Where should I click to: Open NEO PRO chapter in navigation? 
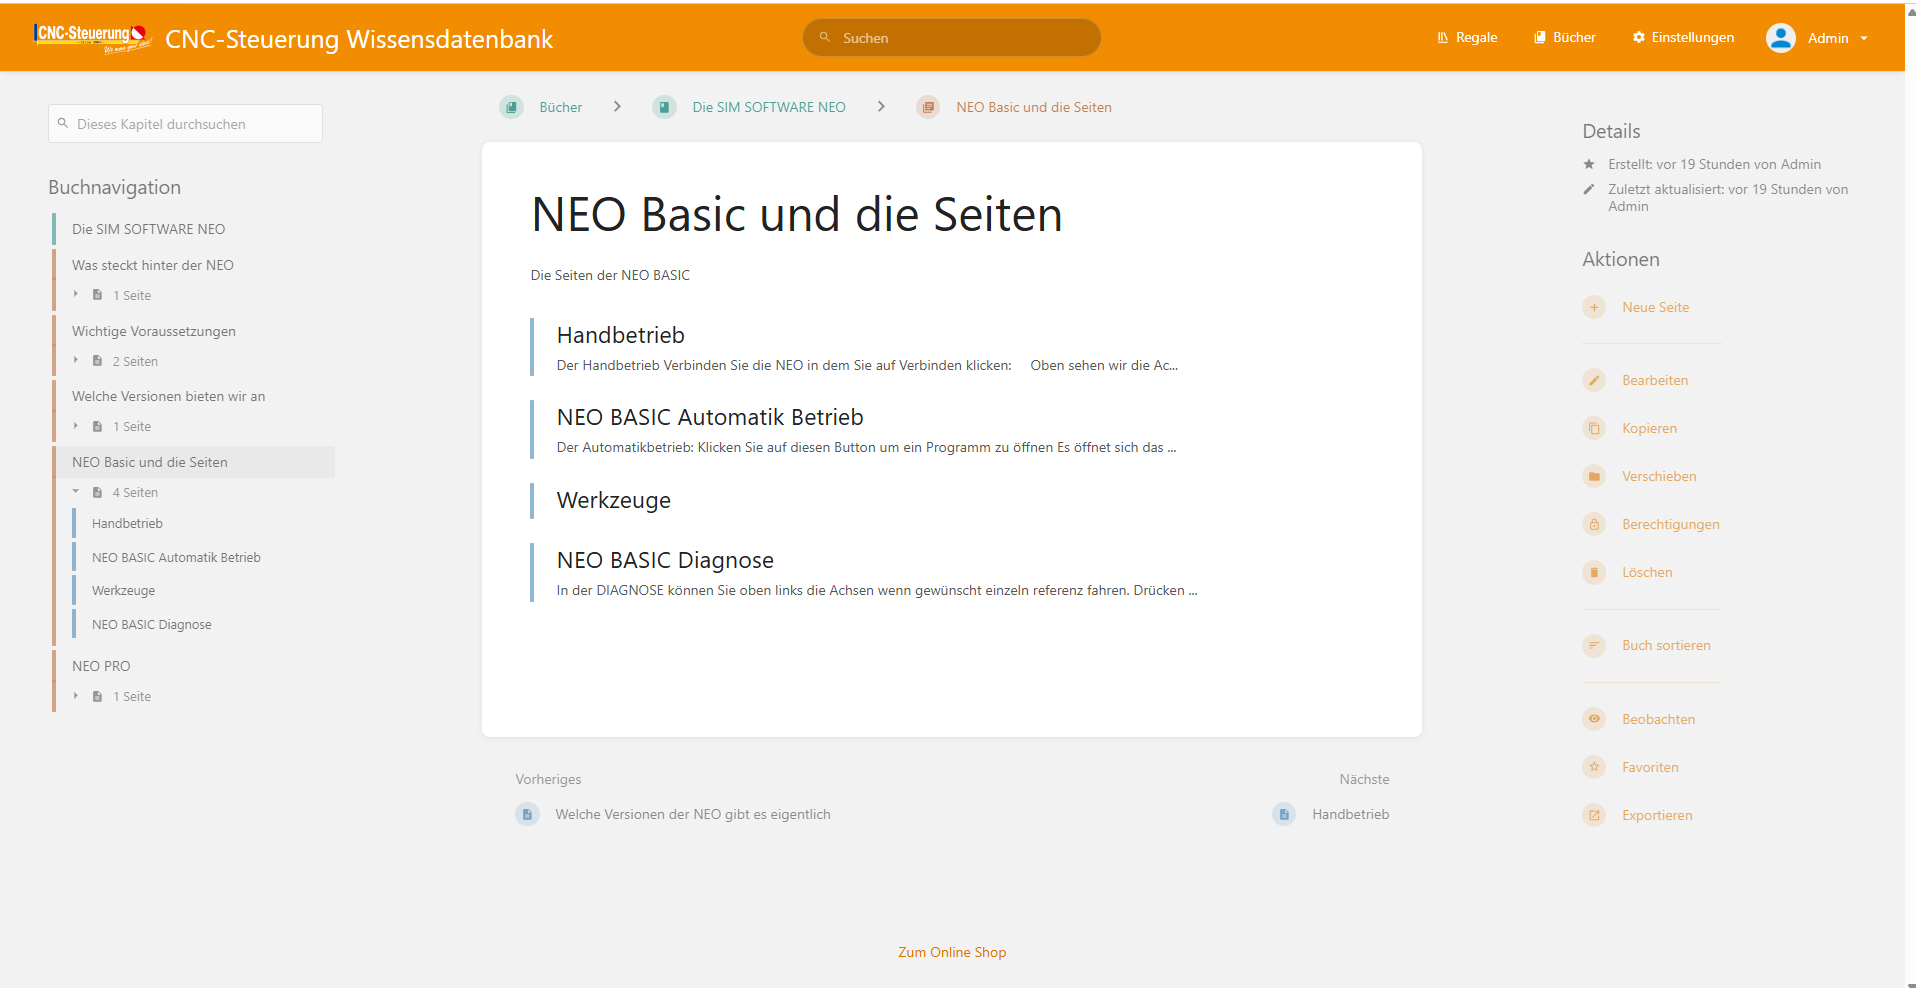(101, 666)
